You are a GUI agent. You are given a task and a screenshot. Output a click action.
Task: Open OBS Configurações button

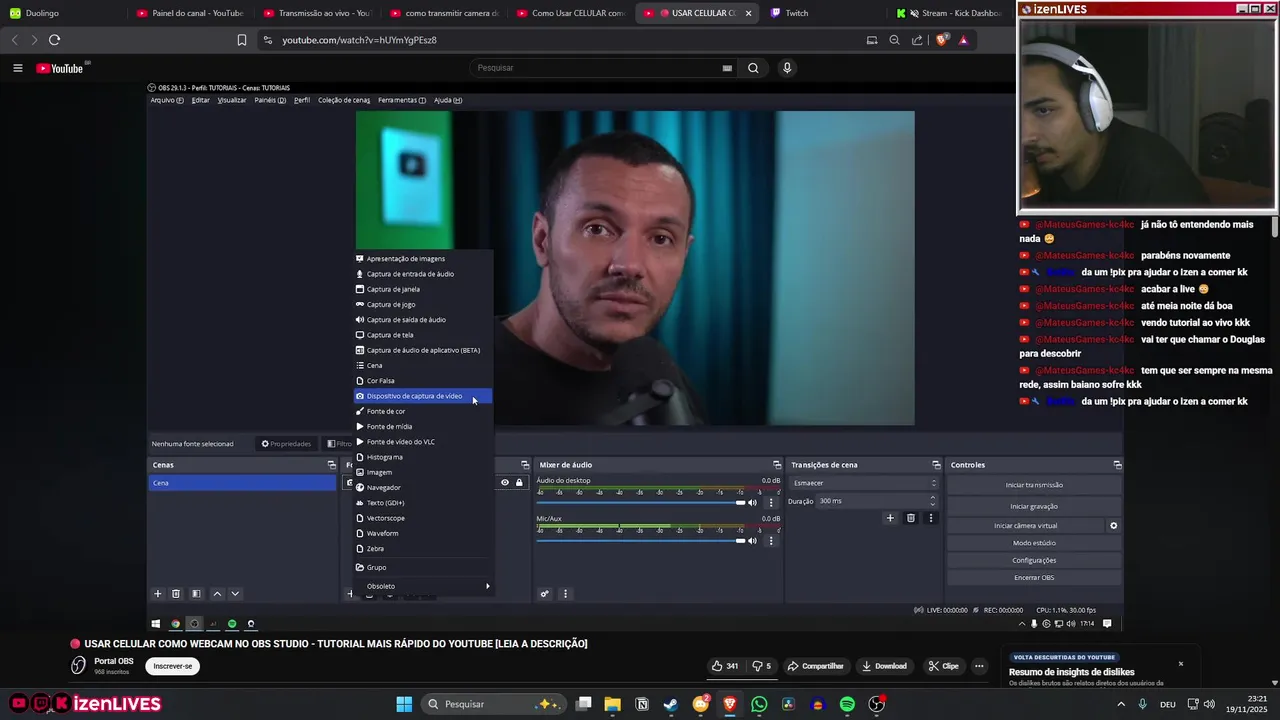(x=1034, y=560)
